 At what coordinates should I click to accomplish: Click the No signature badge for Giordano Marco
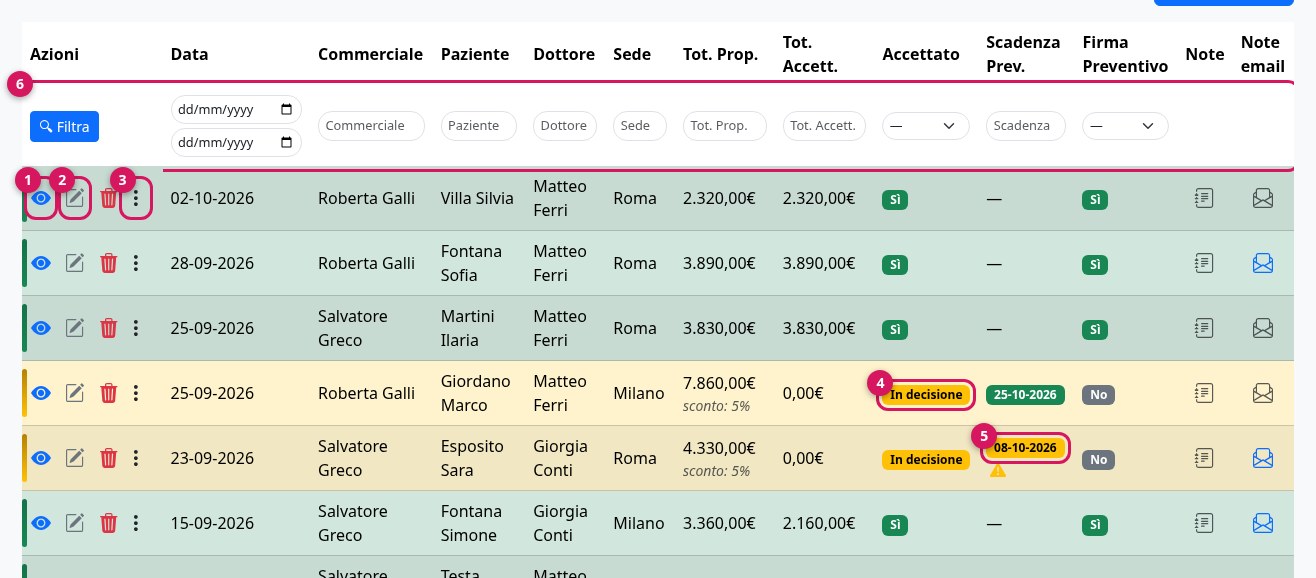1099,395
